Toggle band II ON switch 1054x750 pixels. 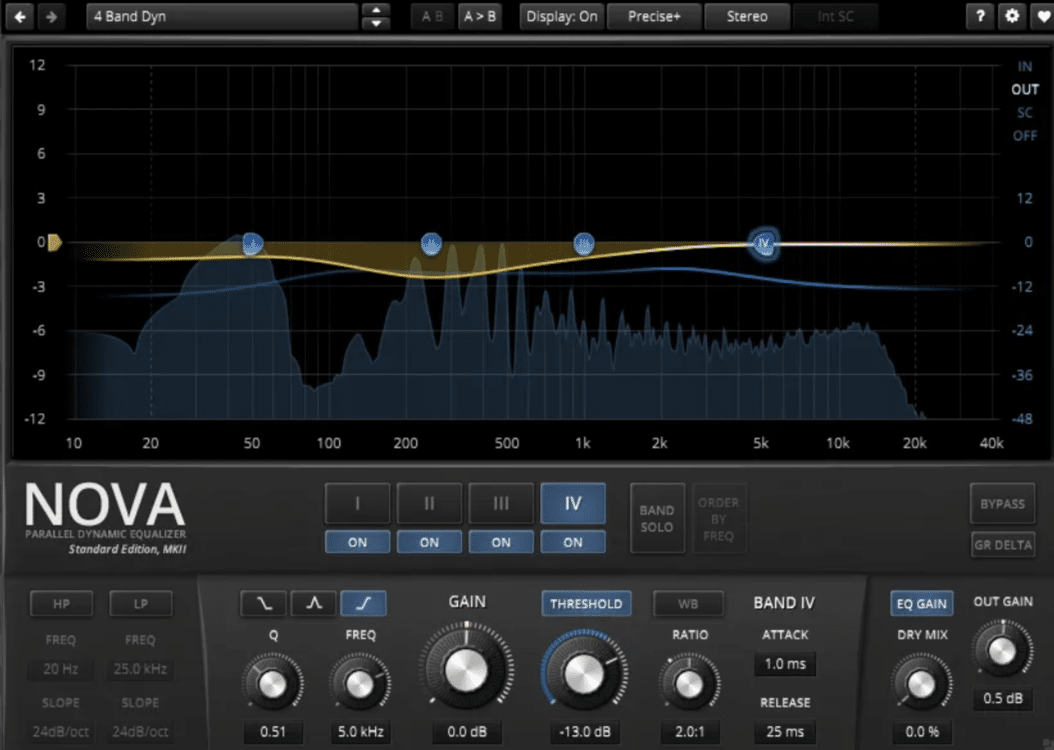[430, 542]
